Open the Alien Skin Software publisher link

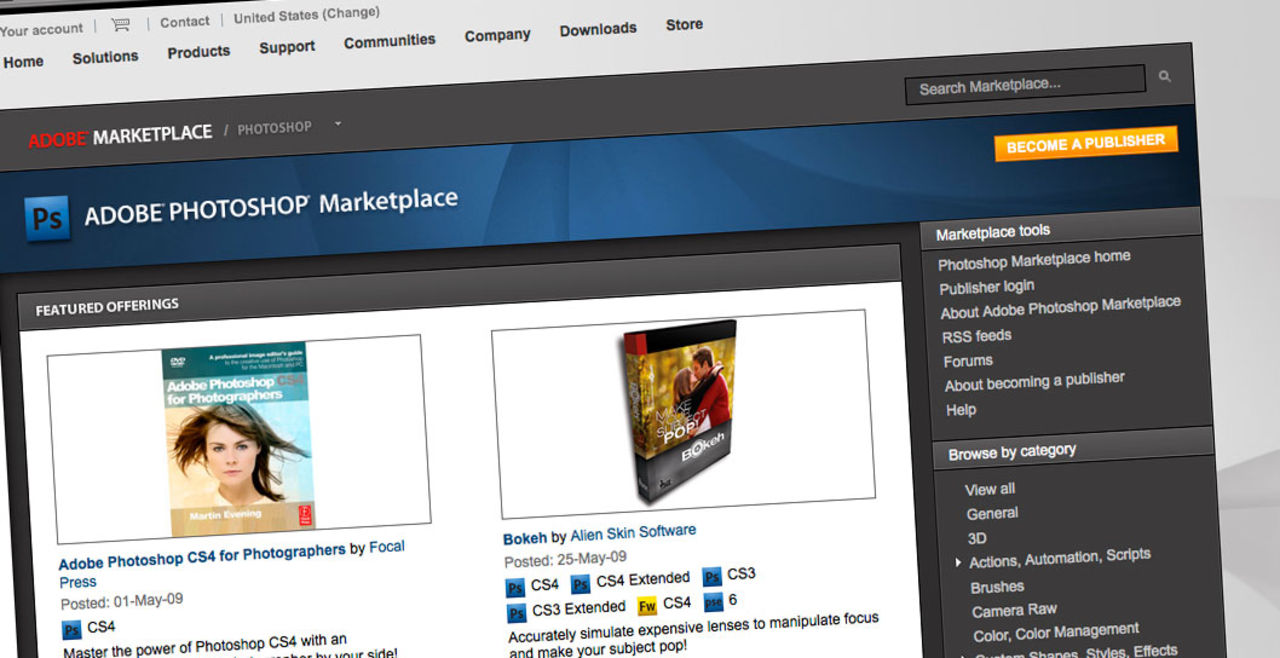pos(633,533)
